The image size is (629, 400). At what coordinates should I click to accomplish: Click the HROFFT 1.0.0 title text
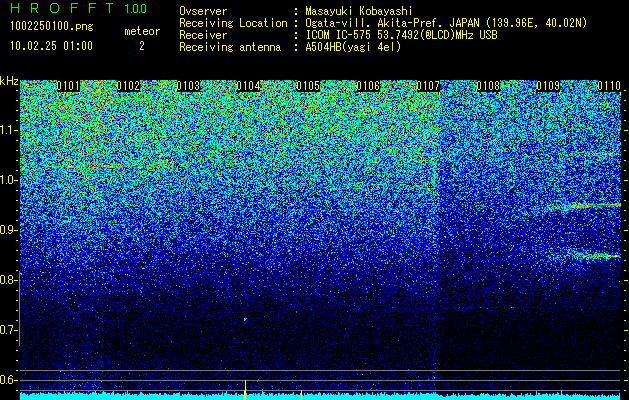pyautogui.click(x=79, y=8)
